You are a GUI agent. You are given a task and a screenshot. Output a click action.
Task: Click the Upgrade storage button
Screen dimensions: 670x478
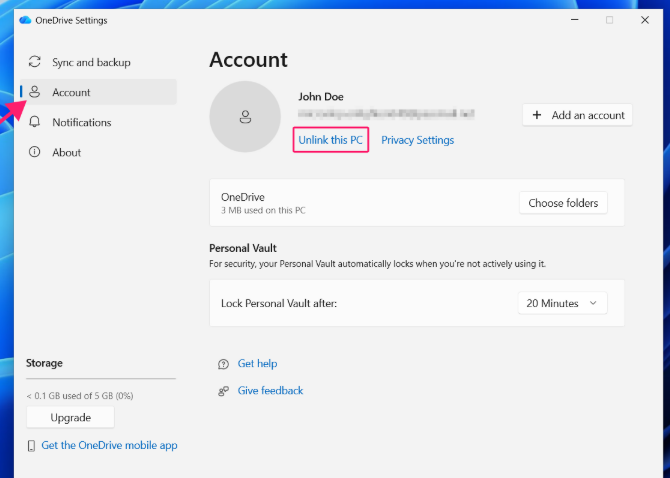(71, 417)
